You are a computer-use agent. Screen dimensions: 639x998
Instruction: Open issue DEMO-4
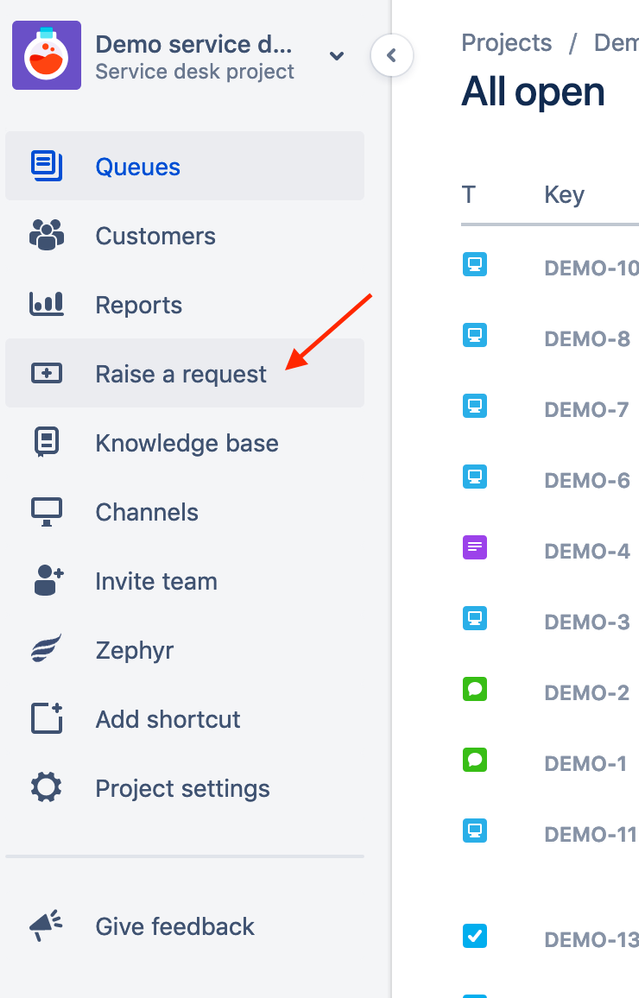(587, 551)
